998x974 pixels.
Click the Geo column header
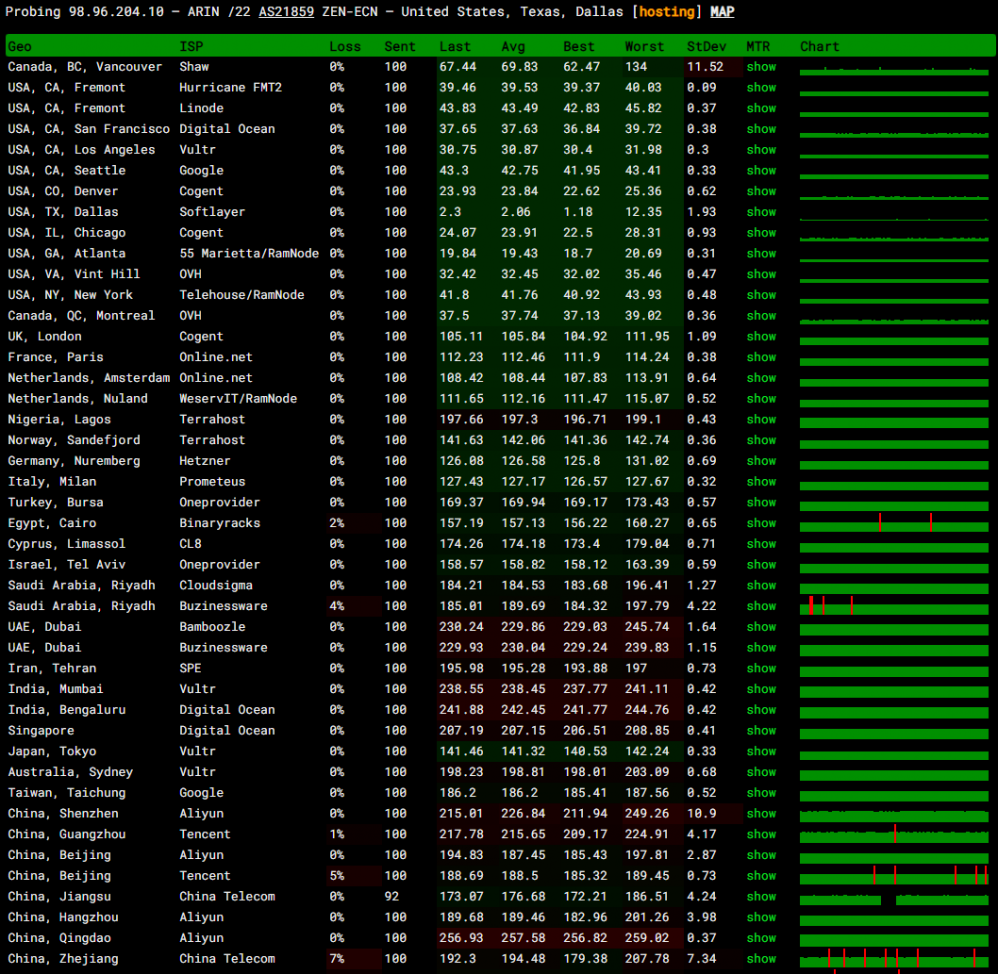coord(20,46)
